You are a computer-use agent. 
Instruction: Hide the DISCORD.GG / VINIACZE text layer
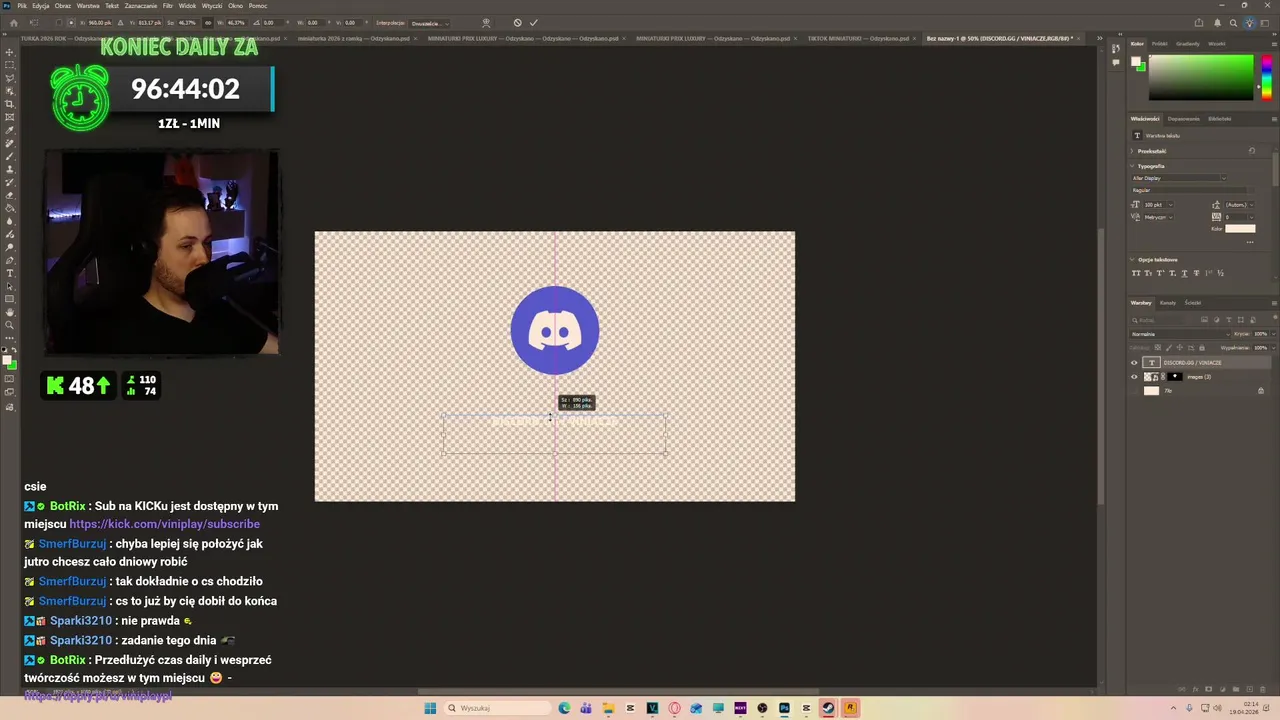[x=1134, y=363]
